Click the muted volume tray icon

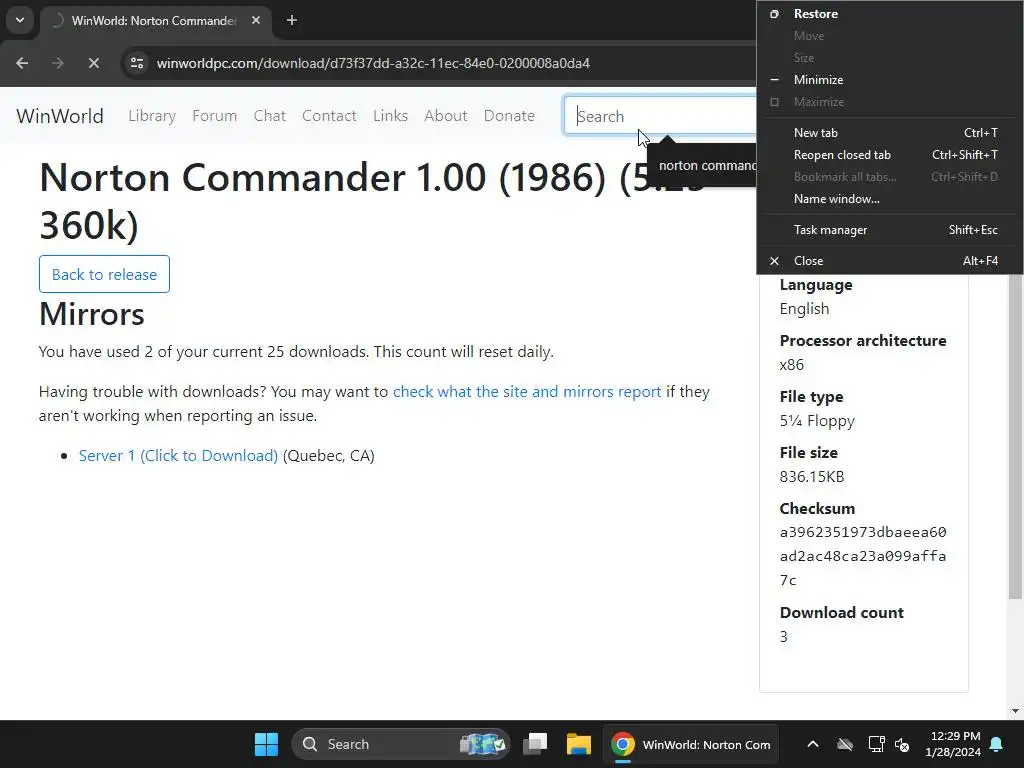coord(903,744)
